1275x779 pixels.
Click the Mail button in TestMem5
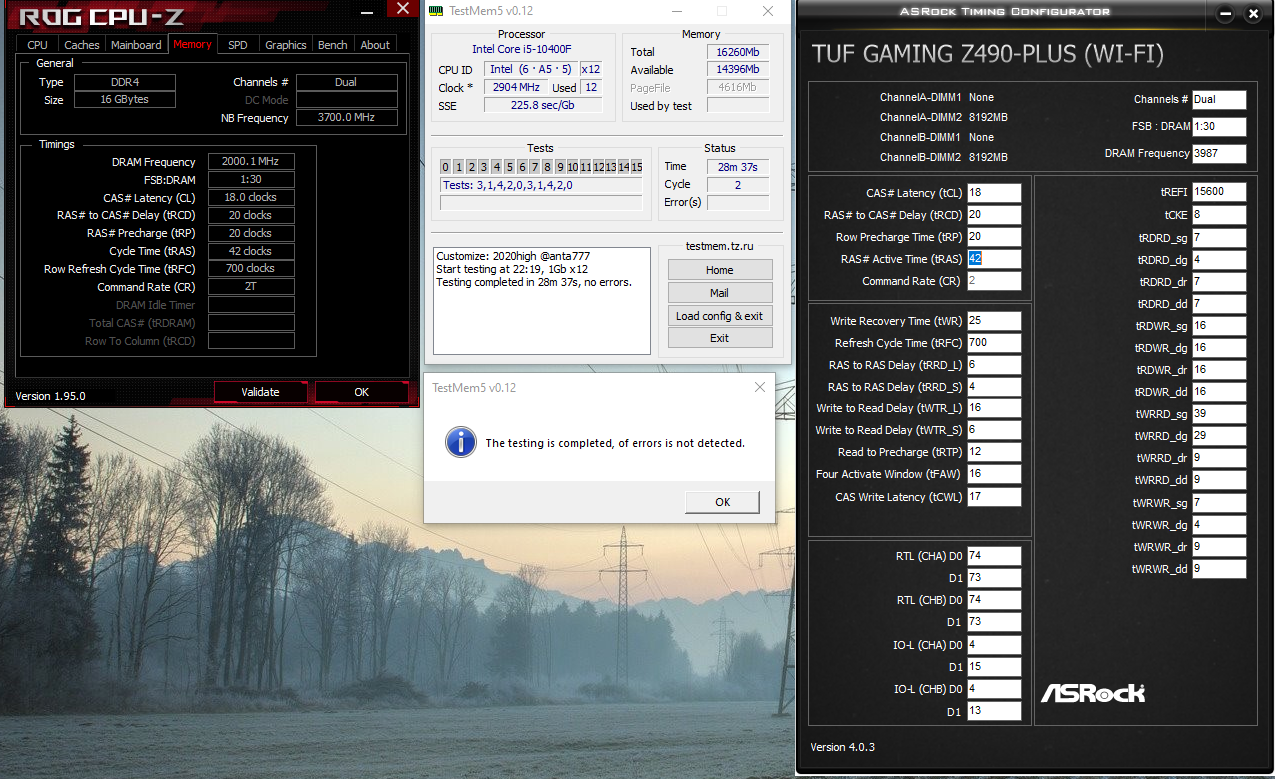coord(720,293)
